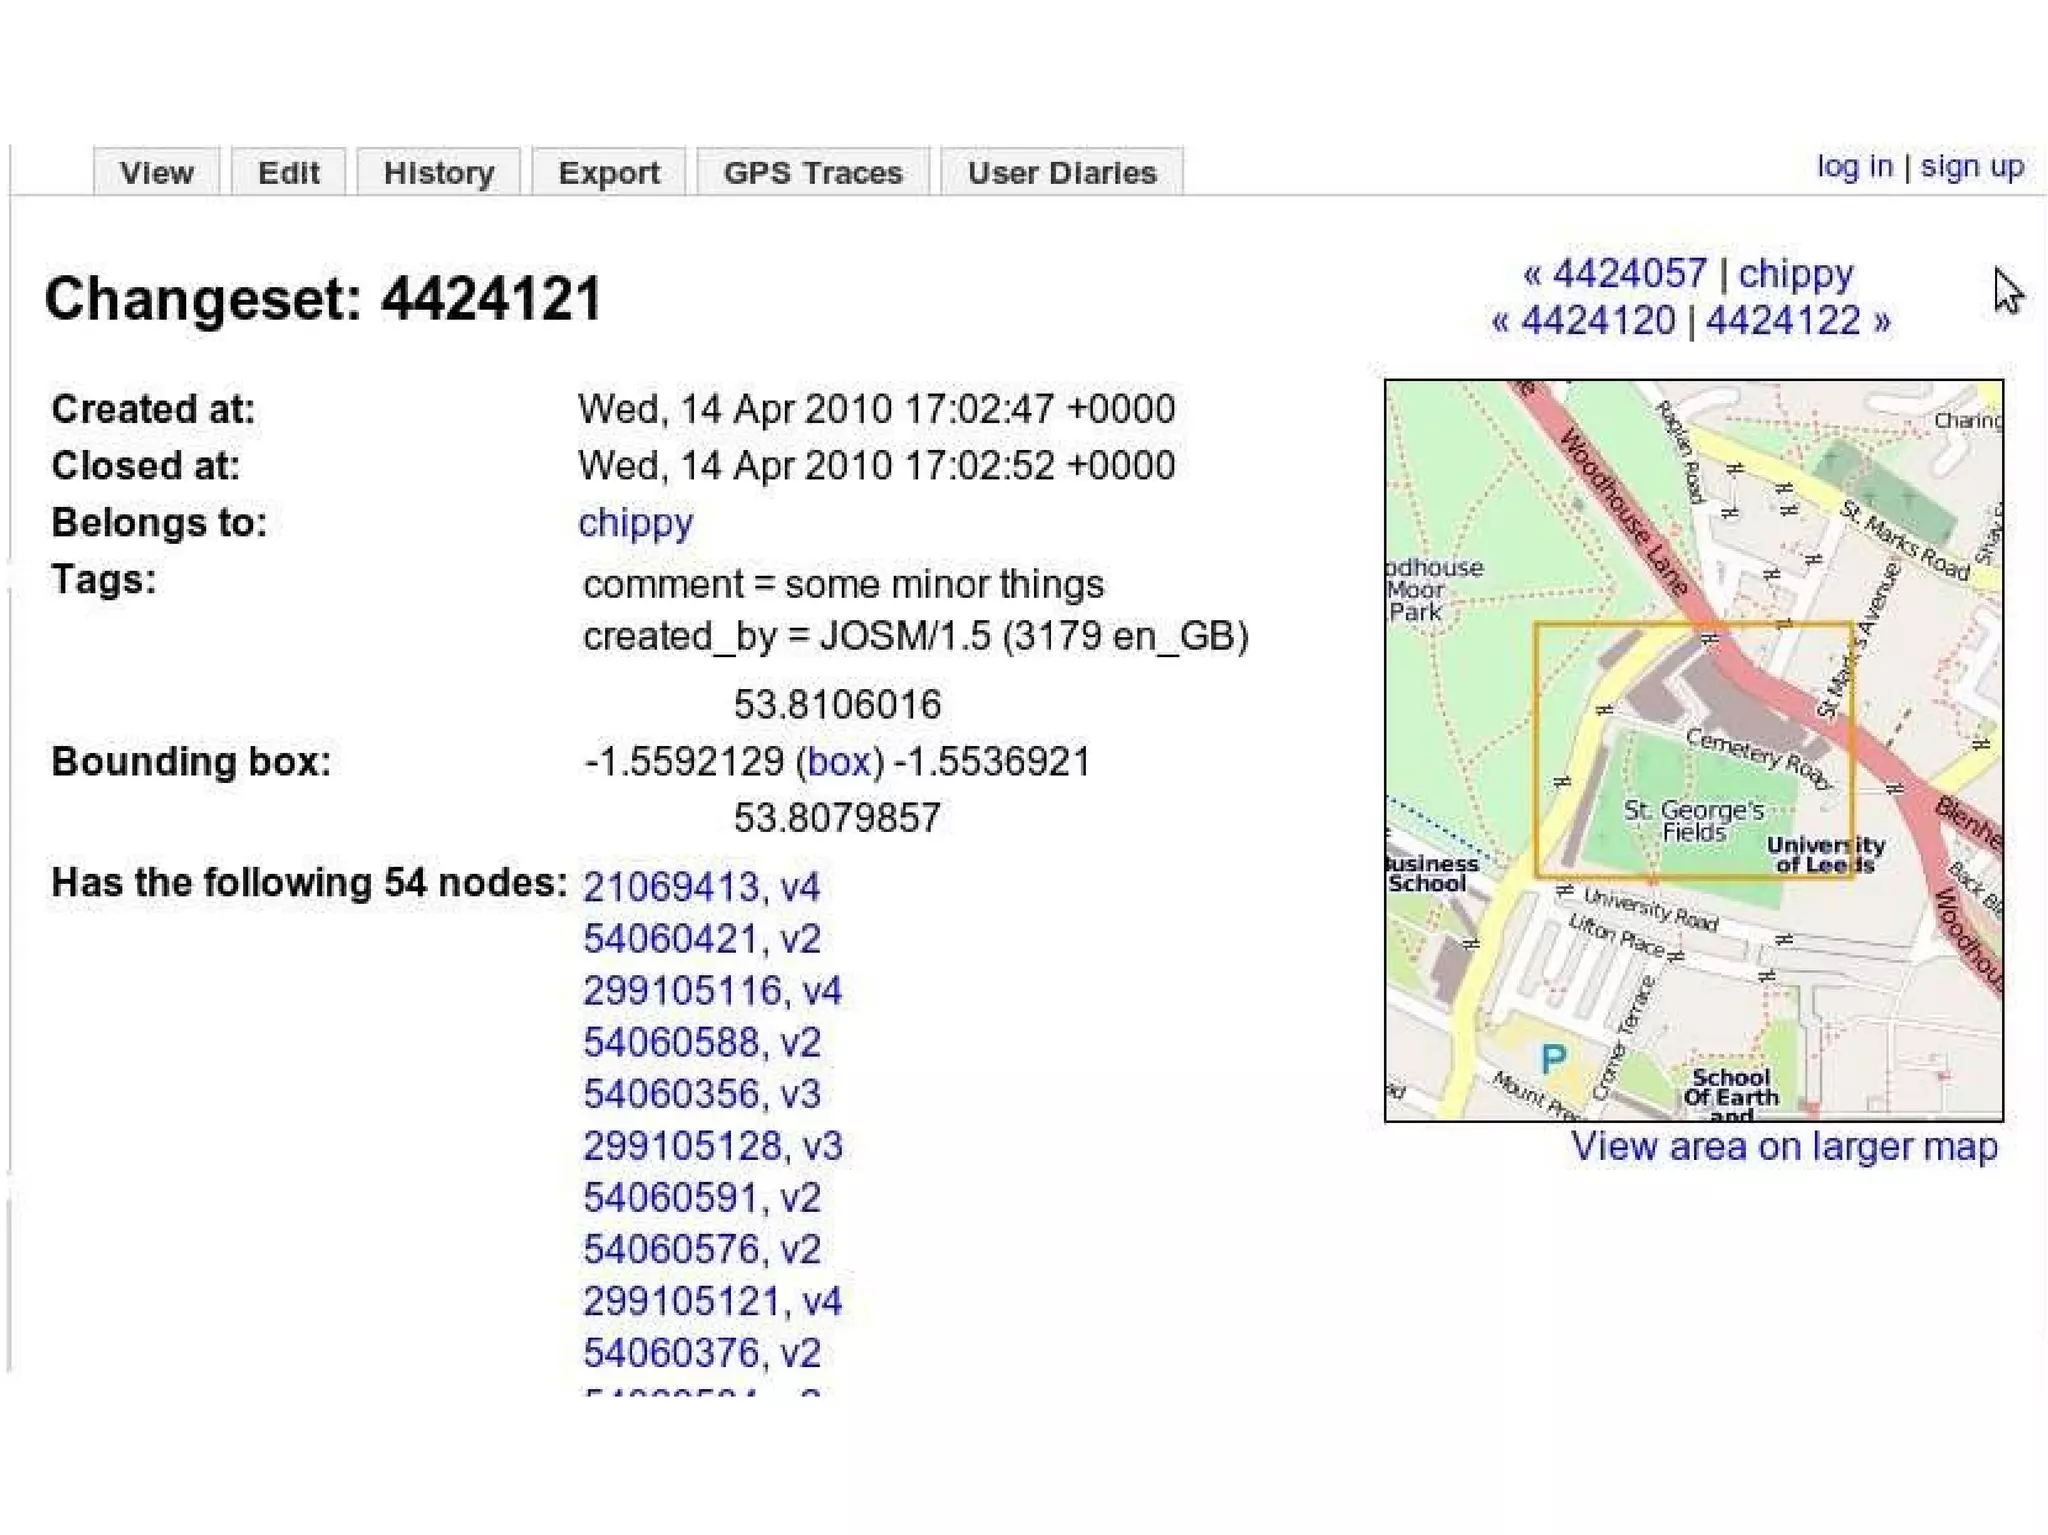Open node 299105116, v4
This screenshot has width=2048, height=1535.
pos(712,990)
